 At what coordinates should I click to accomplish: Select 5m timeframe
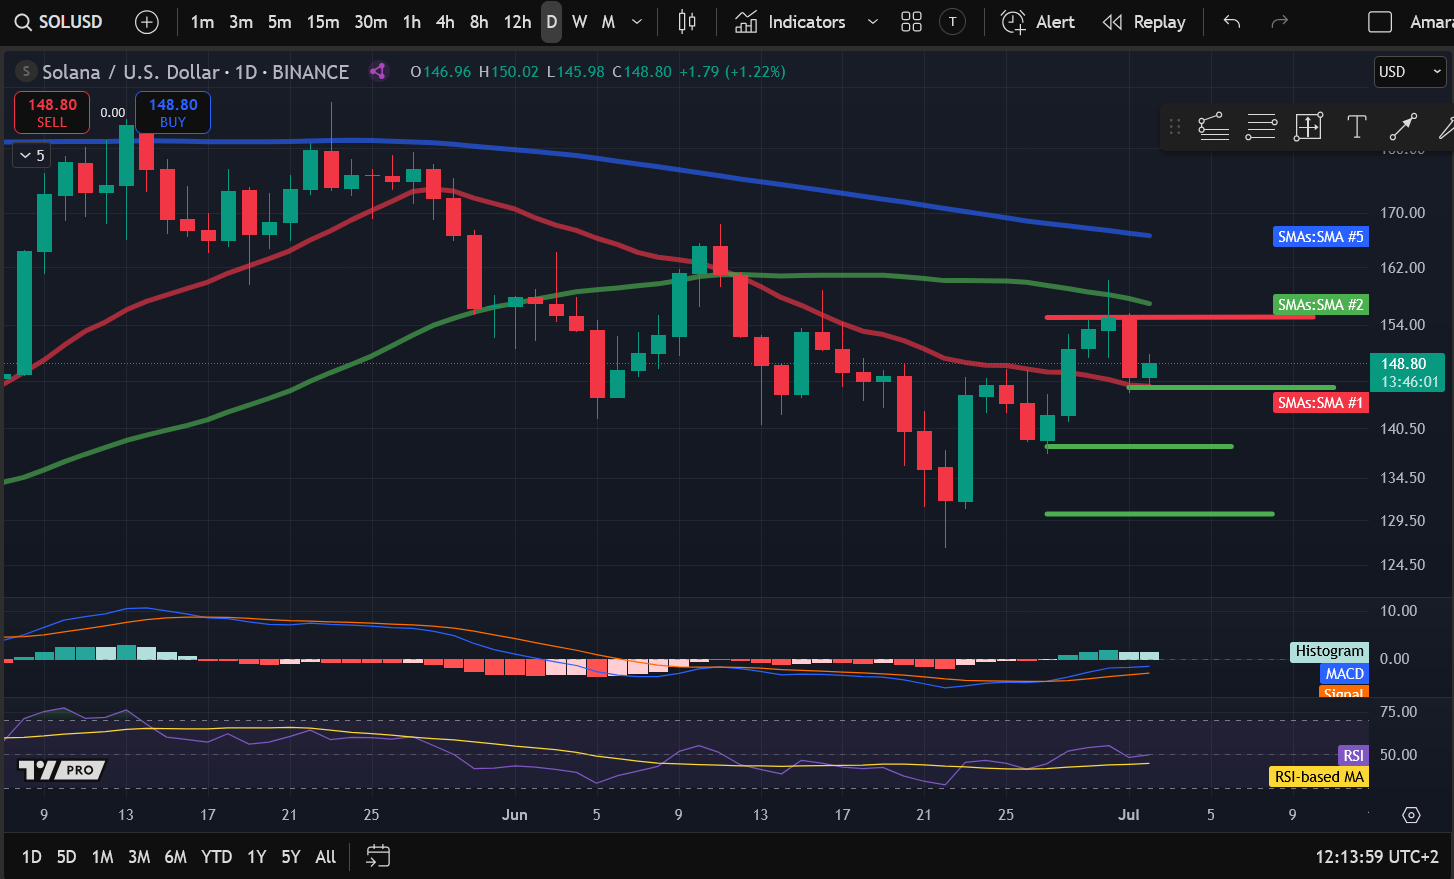tap(280, 22)
